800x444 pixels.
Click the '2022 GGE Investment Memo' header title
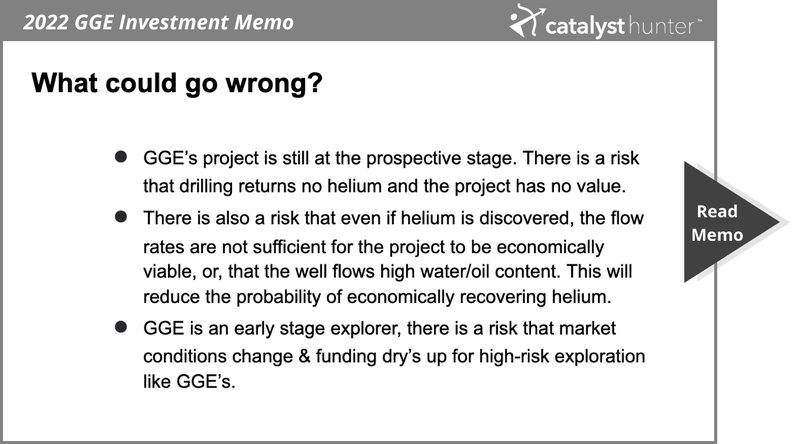[158, 22]
